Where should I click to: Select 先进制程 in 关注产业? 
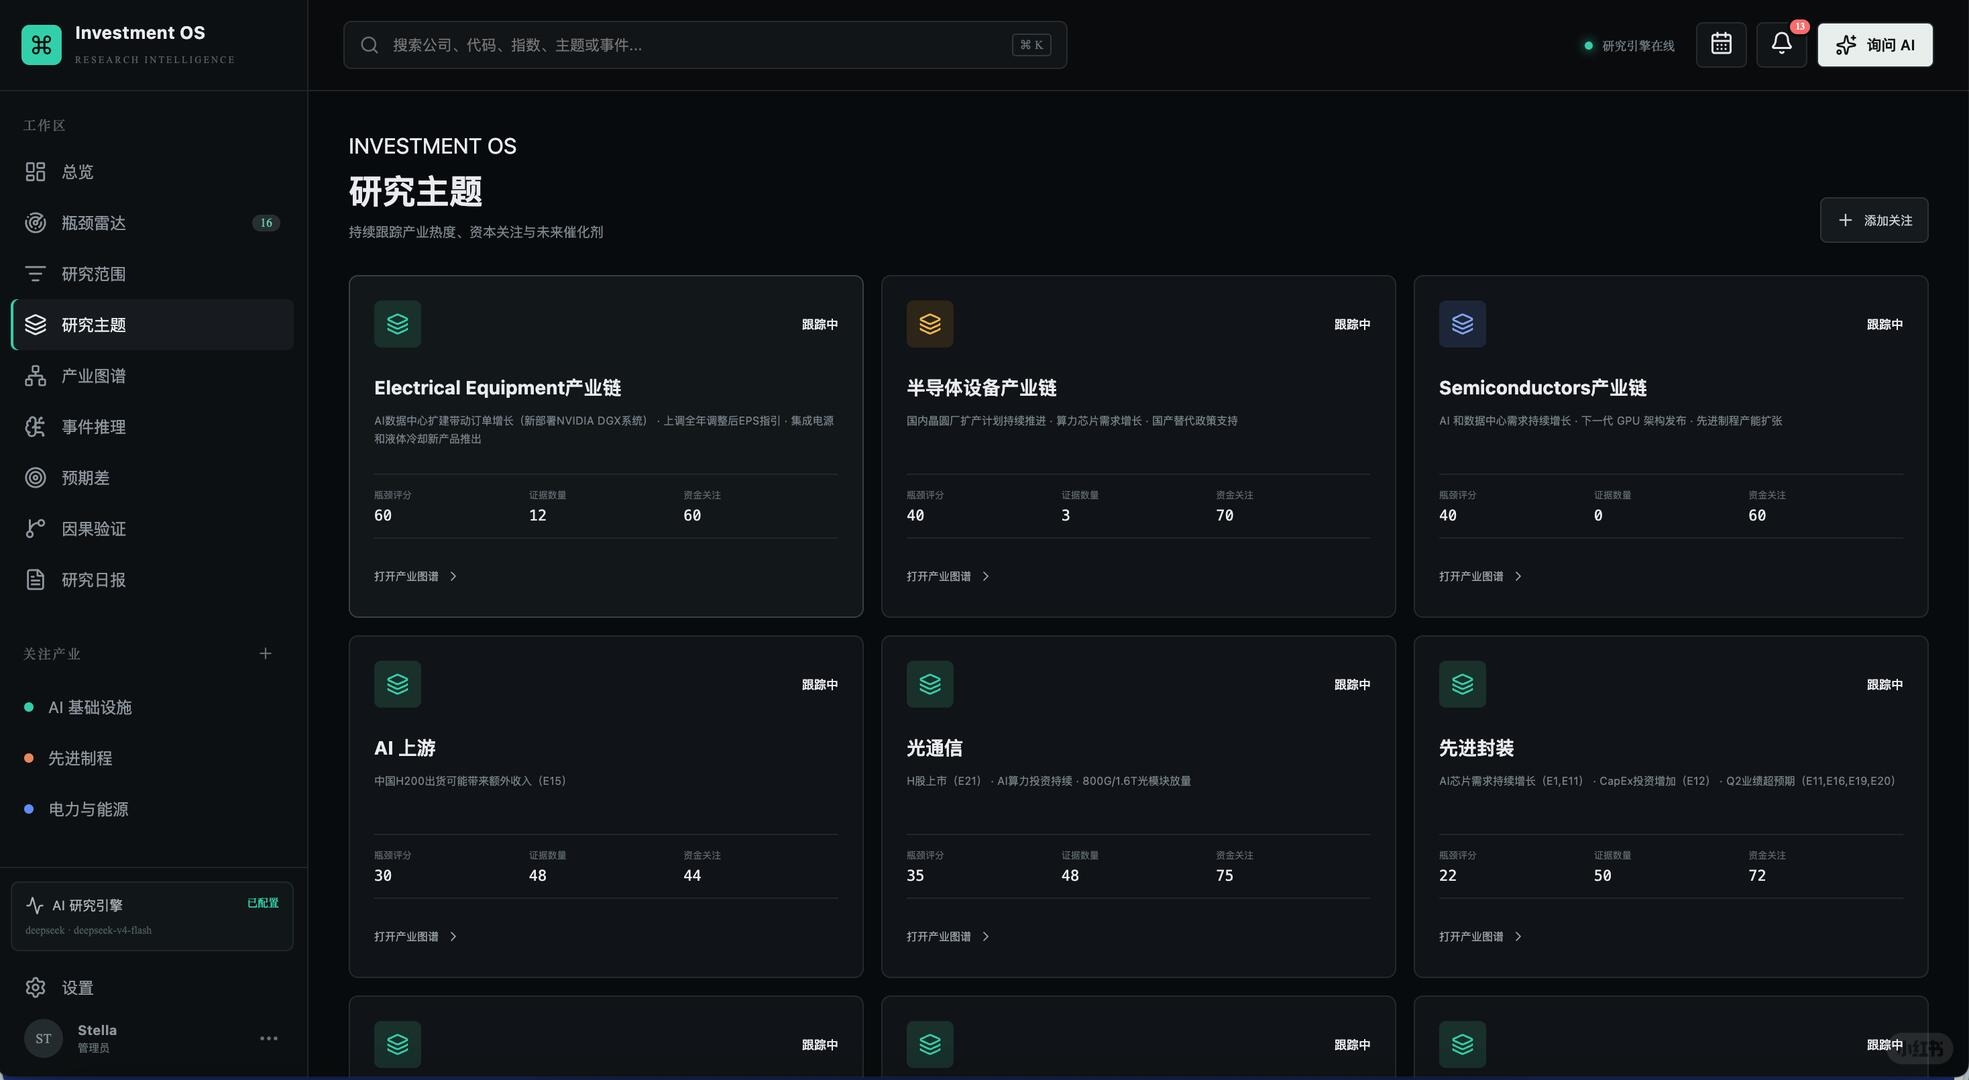pyautogui.click(x=152, y=759)
